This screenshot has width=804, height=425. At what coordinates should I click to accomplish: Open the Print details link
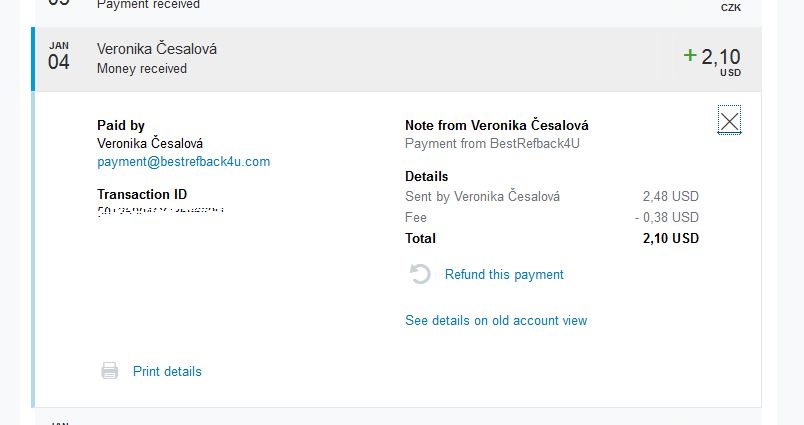(x=167, y=371)
